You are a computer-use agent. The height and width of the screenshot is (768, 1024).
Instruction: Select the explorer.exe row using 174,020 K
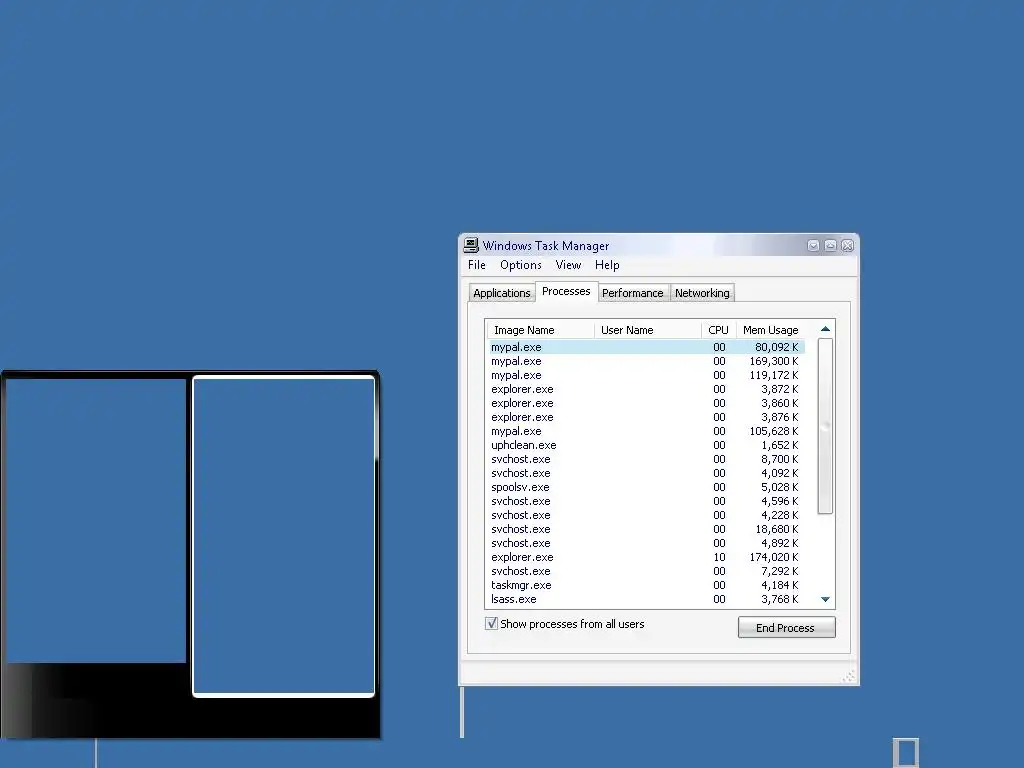[x=647, y=558]
